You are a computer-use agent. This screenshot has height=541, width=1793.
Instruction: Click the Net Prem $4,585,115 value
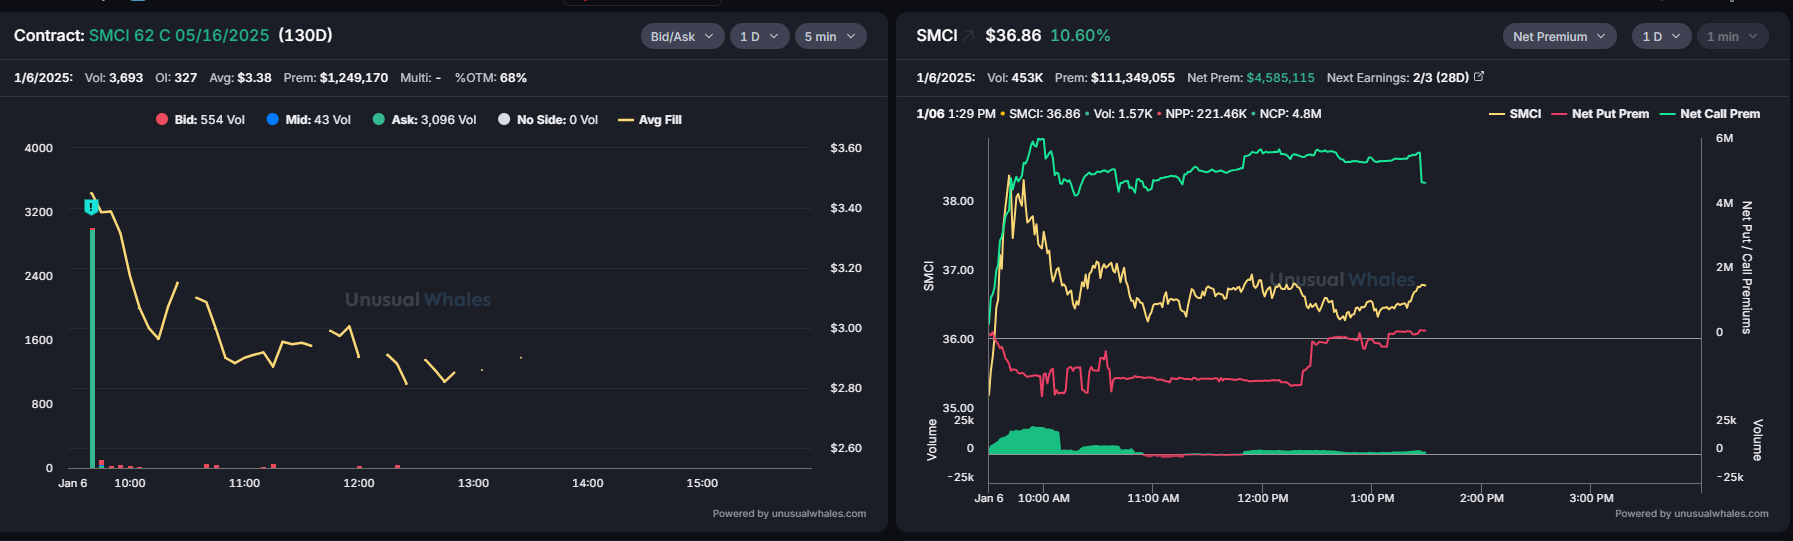click(x=1250, y=77)
